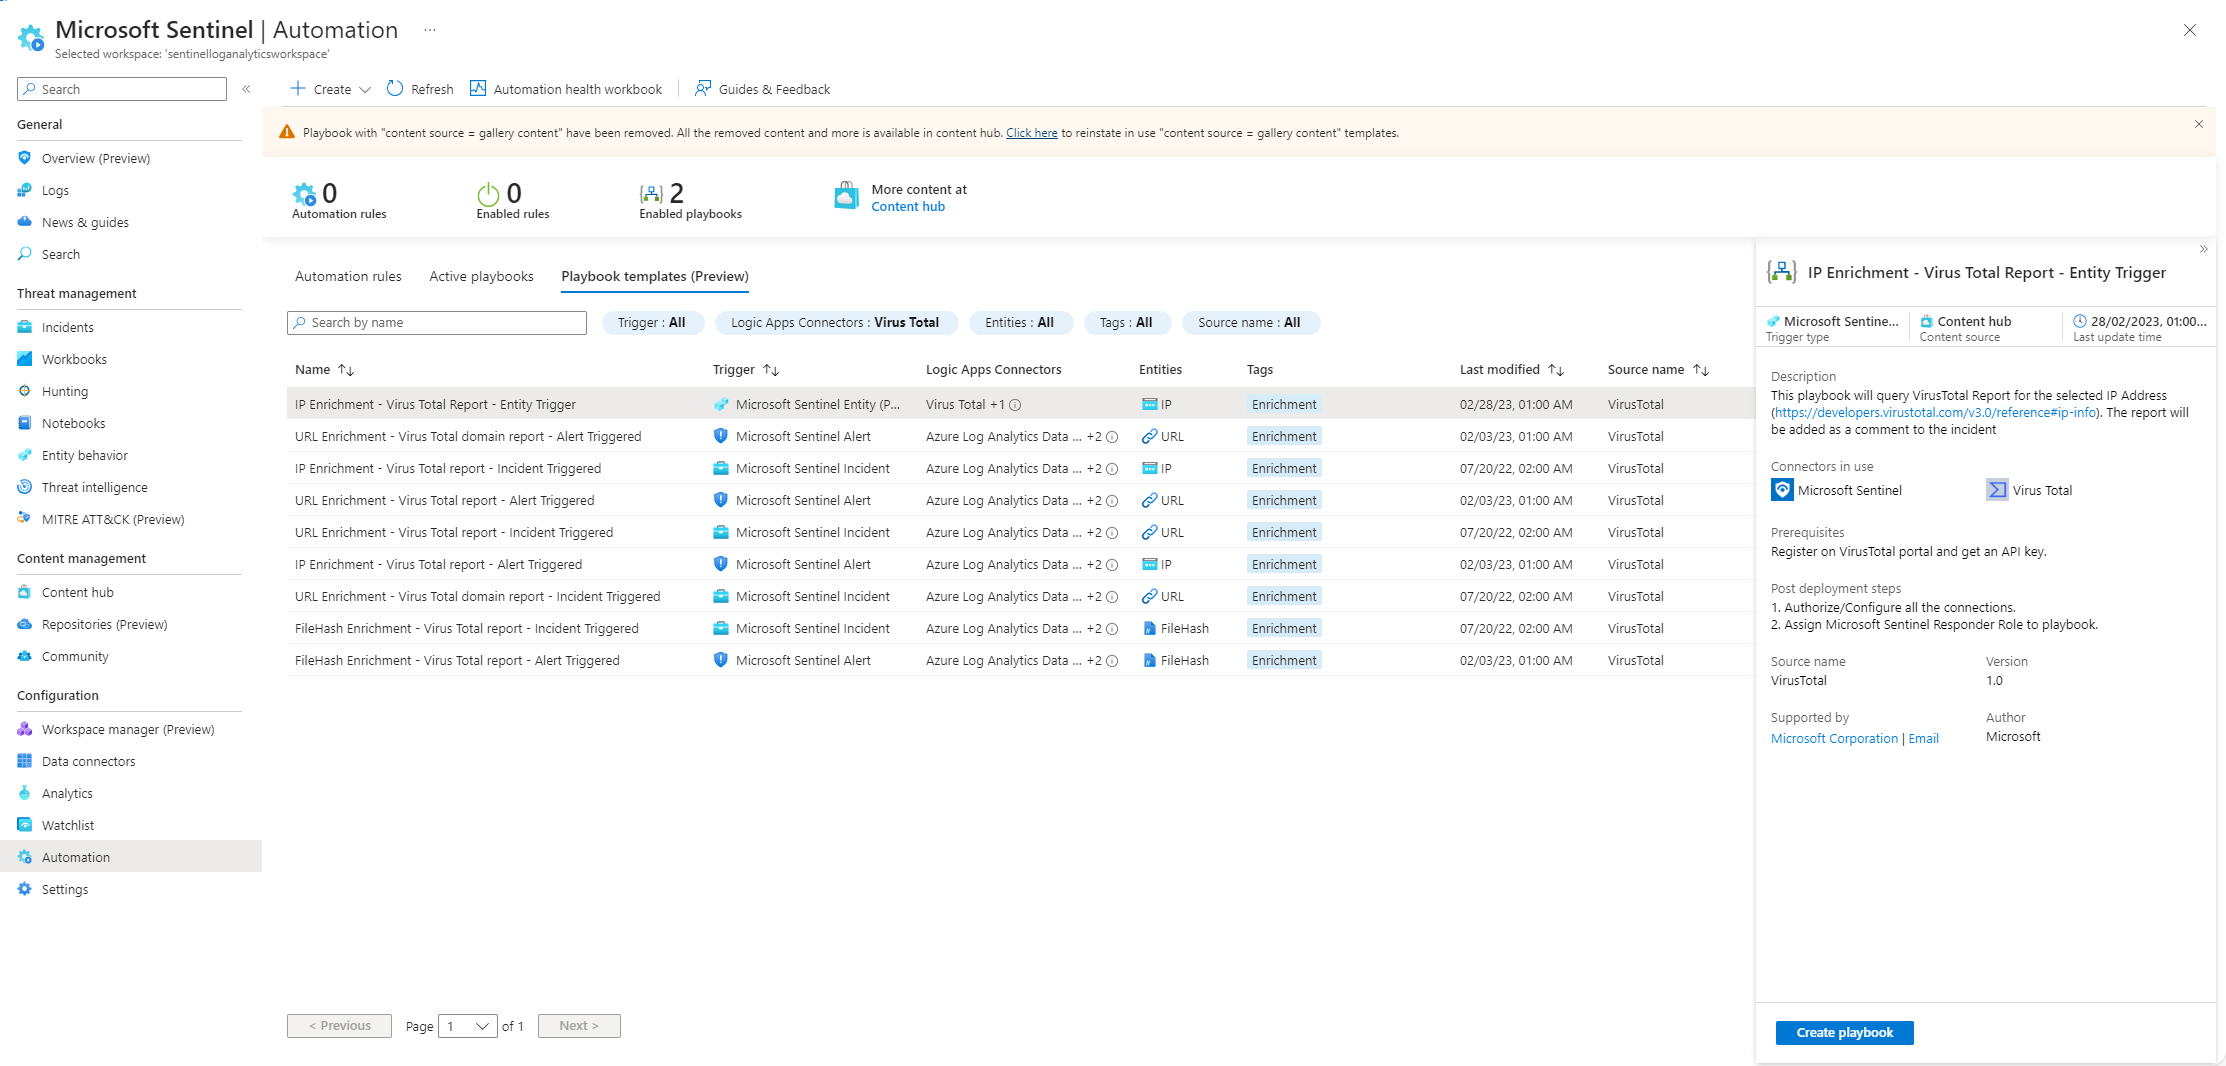Click the sidebar Search input box
This screenshot has width=2226, height=1066.
coord(122,89)
